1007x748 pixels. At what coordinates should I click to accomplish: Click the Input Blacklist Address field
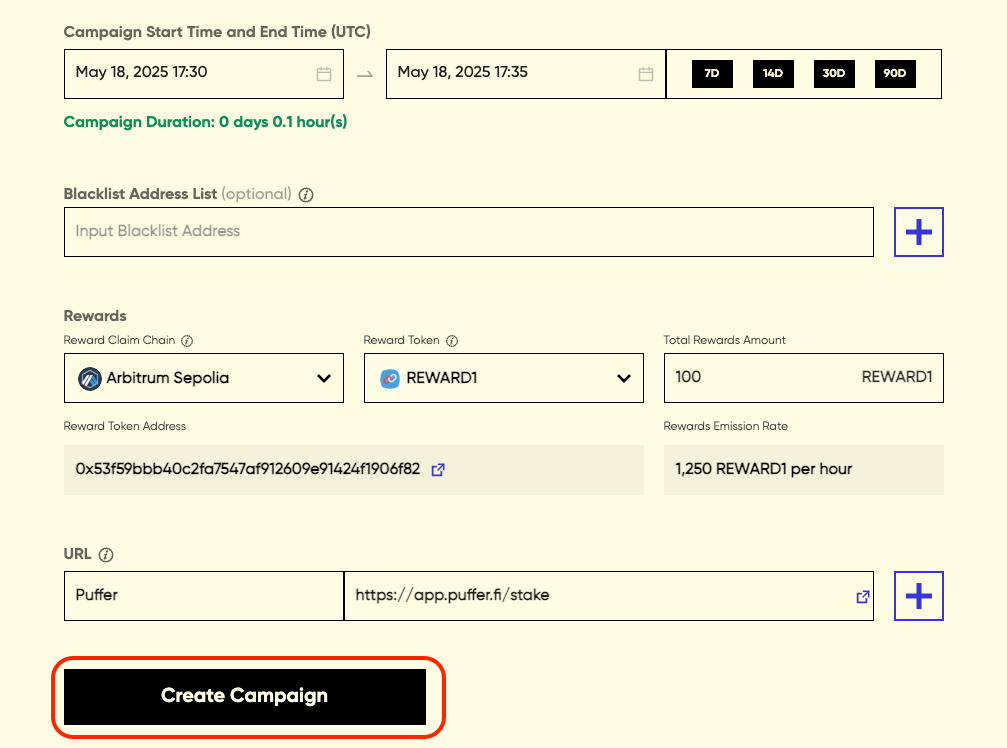(468, 232)
